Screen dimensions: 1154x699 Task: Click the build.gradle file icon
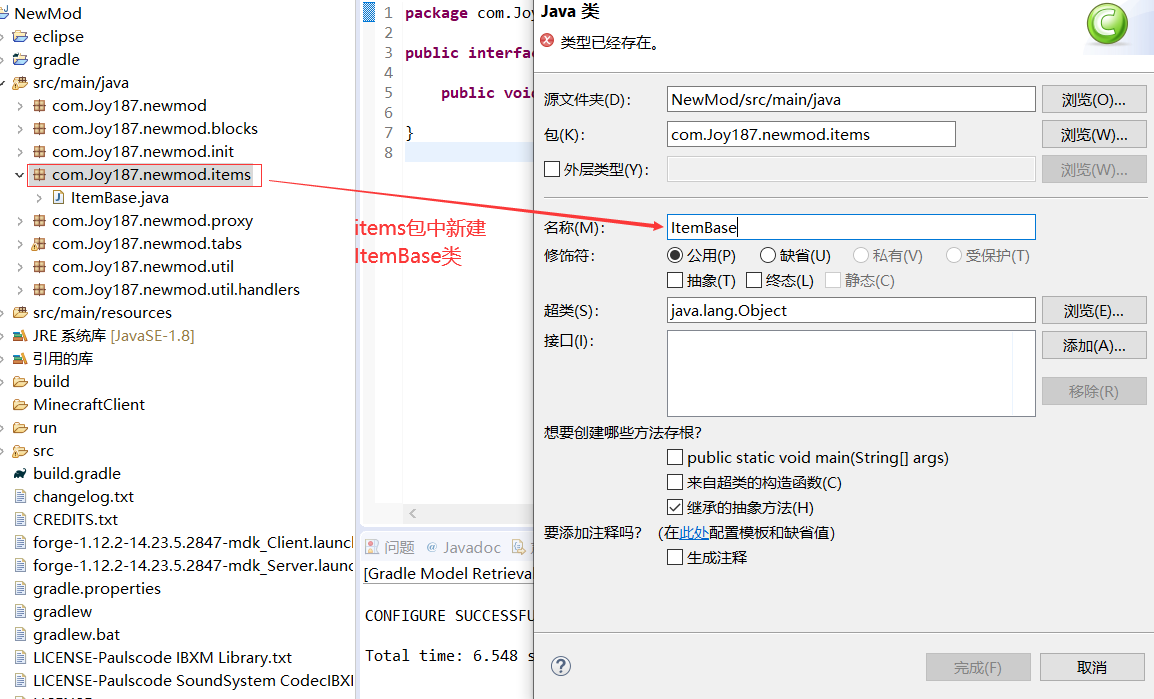tap(19, 473)
